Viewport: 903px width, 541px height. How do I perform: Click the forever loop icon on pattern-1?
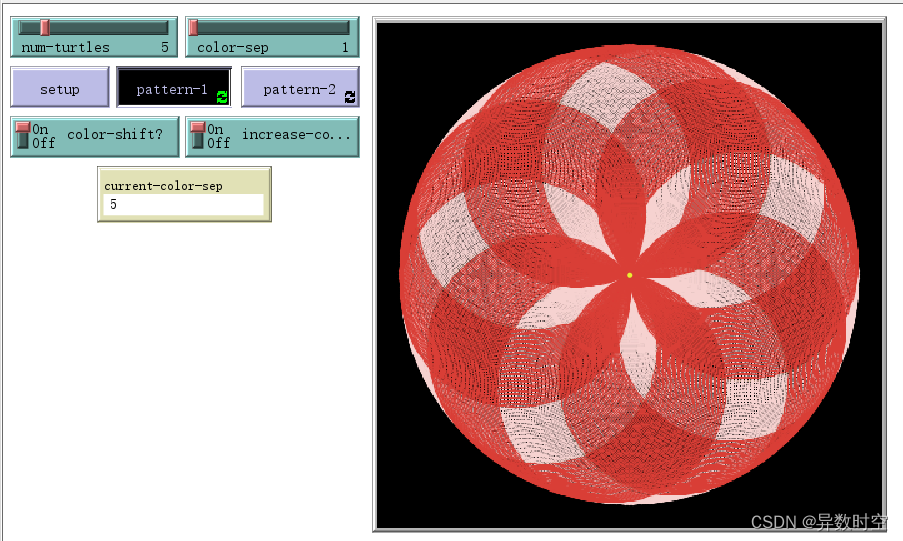click(222, 97)
